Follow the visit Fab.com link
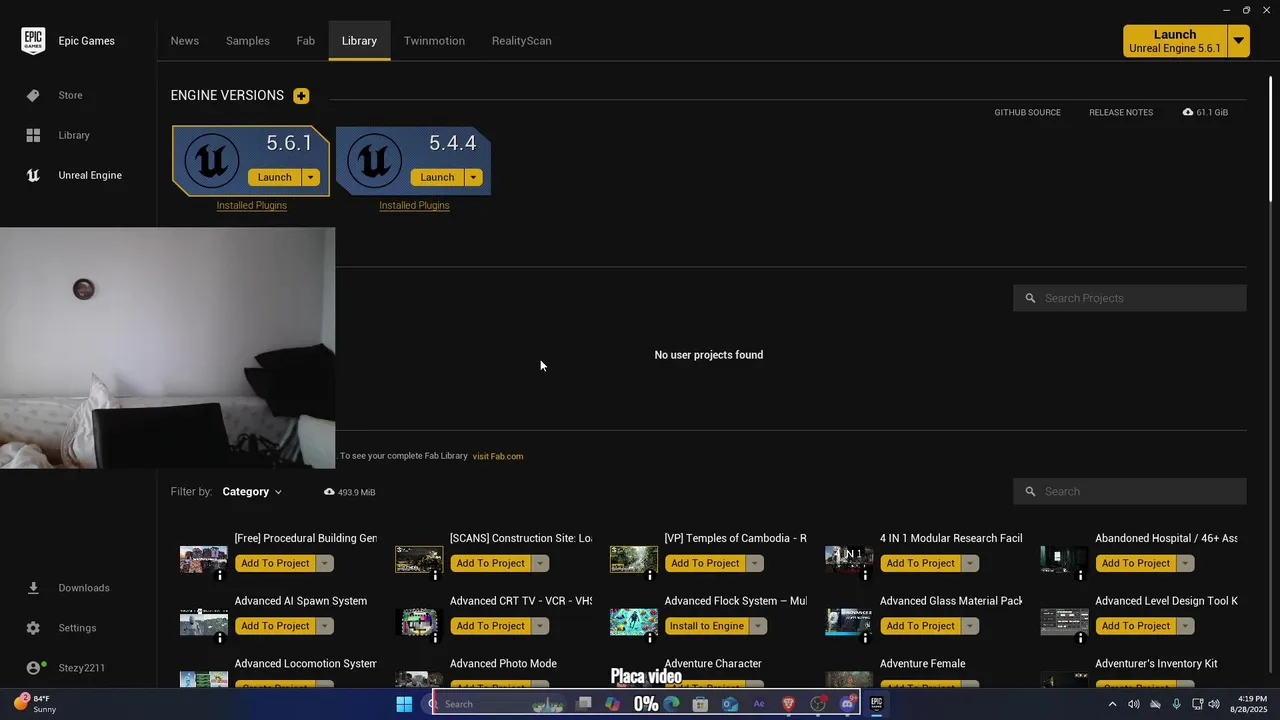 pyautogui.click(x=498, y=456)
